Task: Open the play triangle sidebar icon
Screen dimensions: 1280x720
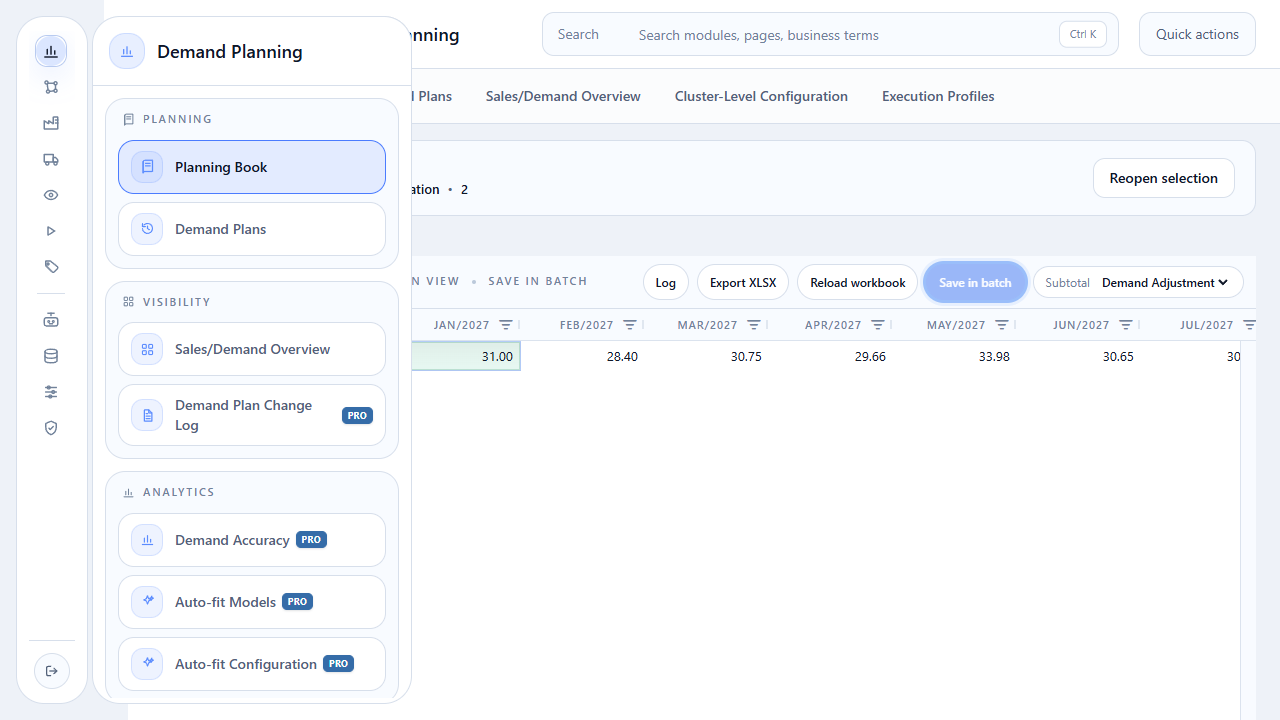Action: [51, 231]
